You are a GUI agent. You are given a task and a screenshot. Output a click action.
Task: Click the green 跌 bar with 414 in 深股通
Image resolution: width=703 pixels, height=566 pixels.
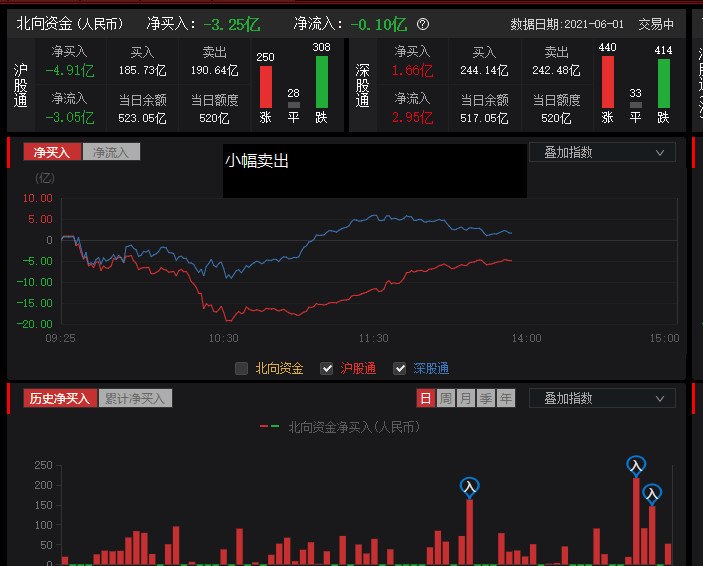pyautogui.click(x=664, y=83)
